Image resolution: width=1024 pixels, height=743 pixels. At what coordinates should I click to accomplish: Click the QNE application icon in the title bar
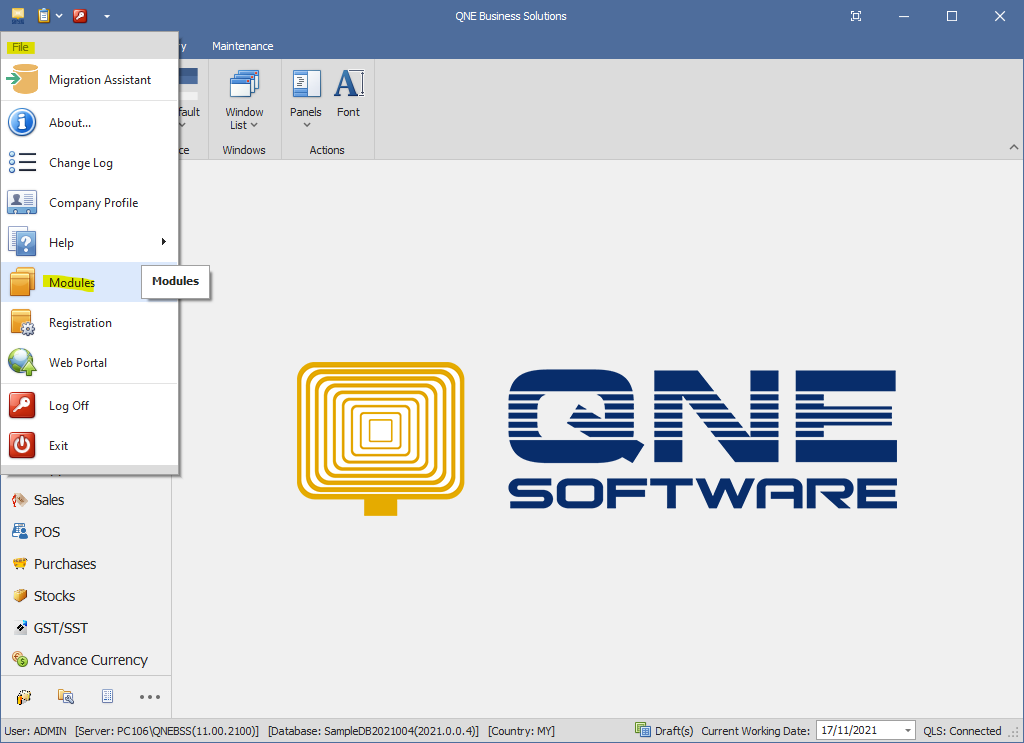[x=18, y=16]
